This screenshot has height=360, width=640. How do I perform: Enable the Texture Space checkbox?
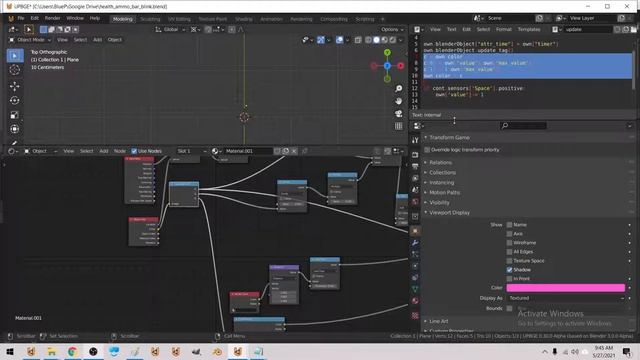click(509, 261)
